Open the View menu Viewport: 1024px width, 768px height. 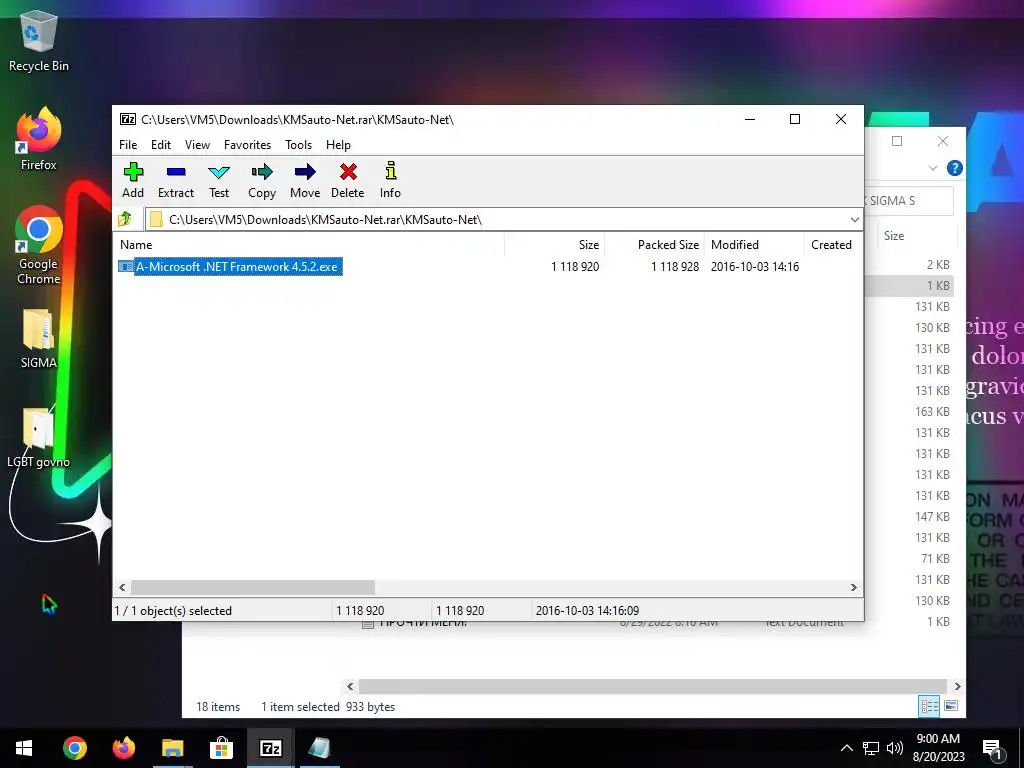click(x=197, y=145)
